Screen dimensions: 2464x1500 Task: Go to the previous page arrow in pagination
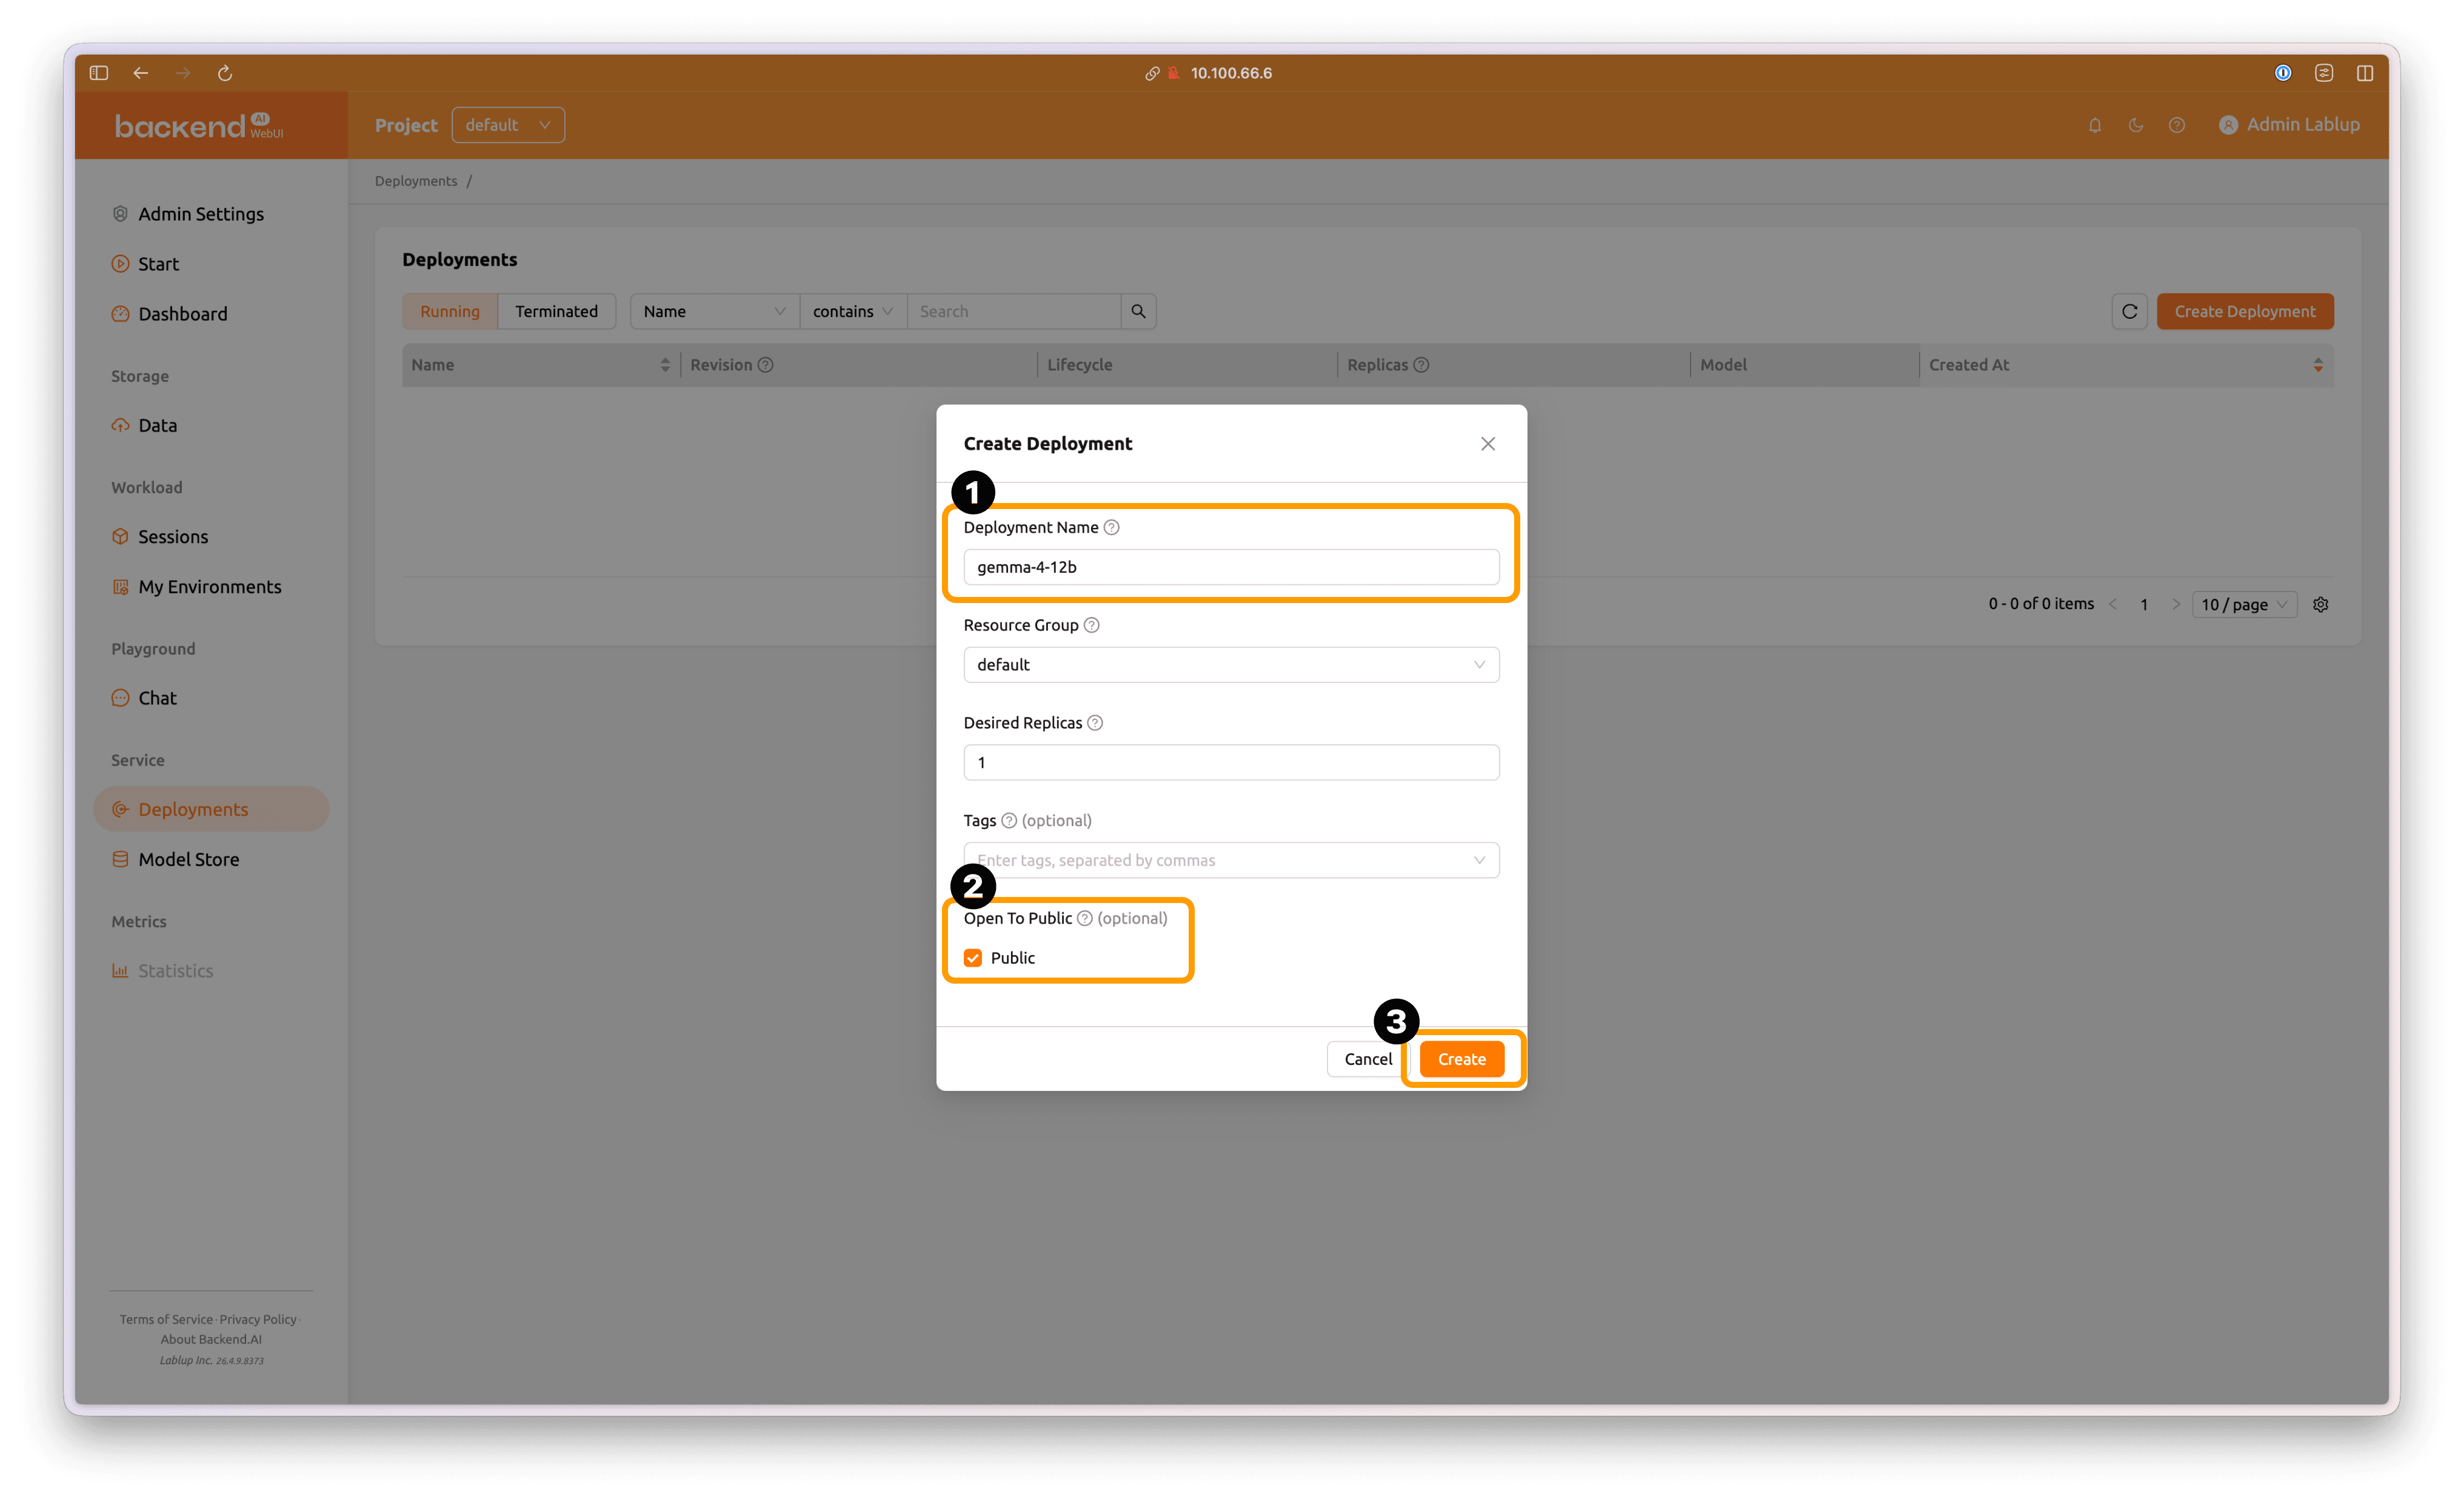[x=2113, y=604]
